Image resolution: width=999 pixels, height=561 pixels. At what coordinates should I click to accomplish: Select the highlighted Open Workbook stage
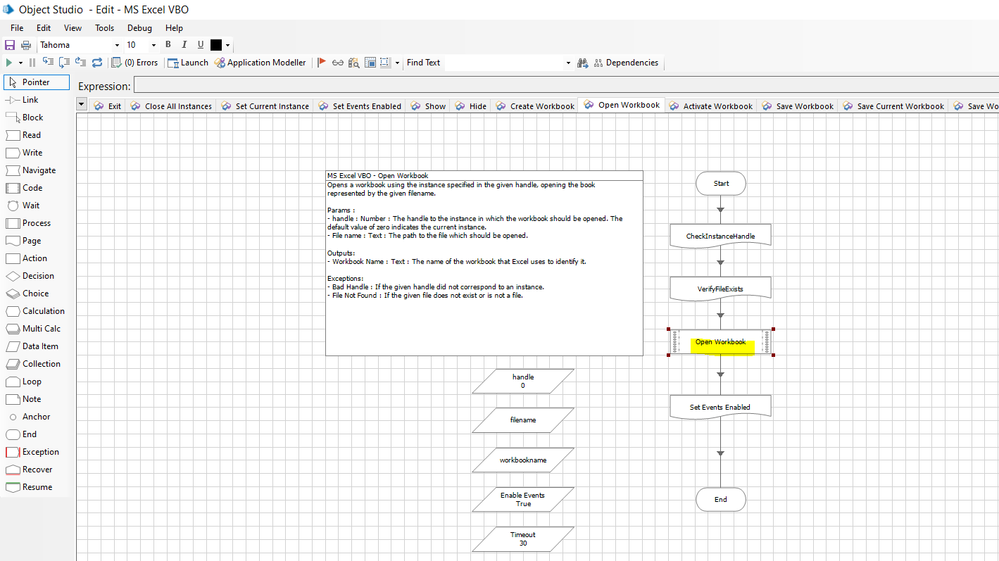point(721,342)
